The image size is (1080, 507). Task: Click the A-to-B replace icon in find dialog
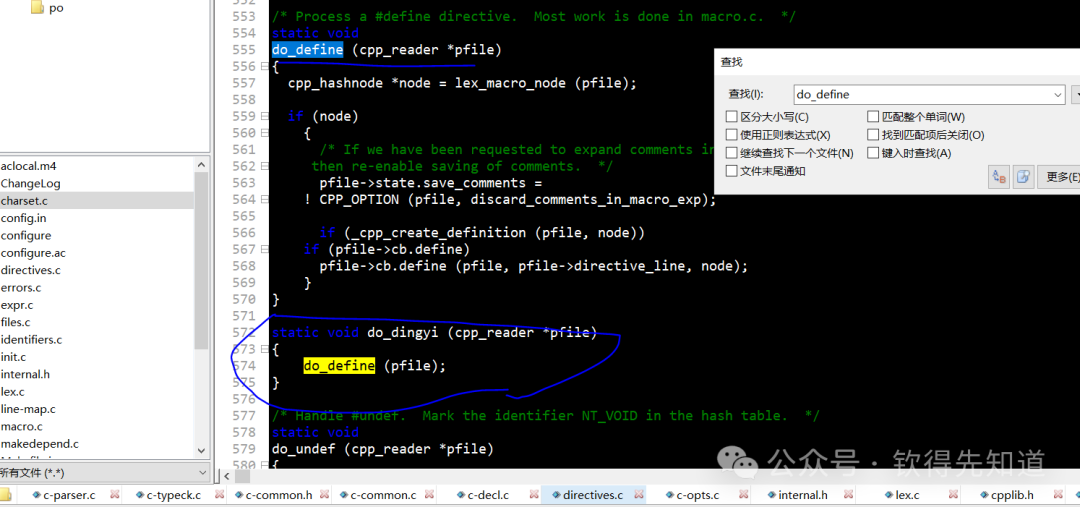click(x=998, y=177)
